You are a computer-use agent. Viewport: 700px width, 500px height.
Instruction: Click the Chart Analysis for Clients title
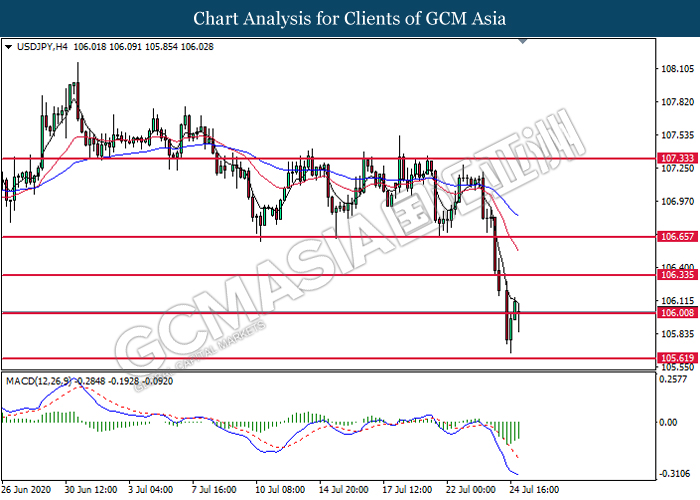[x=350, y=19]
